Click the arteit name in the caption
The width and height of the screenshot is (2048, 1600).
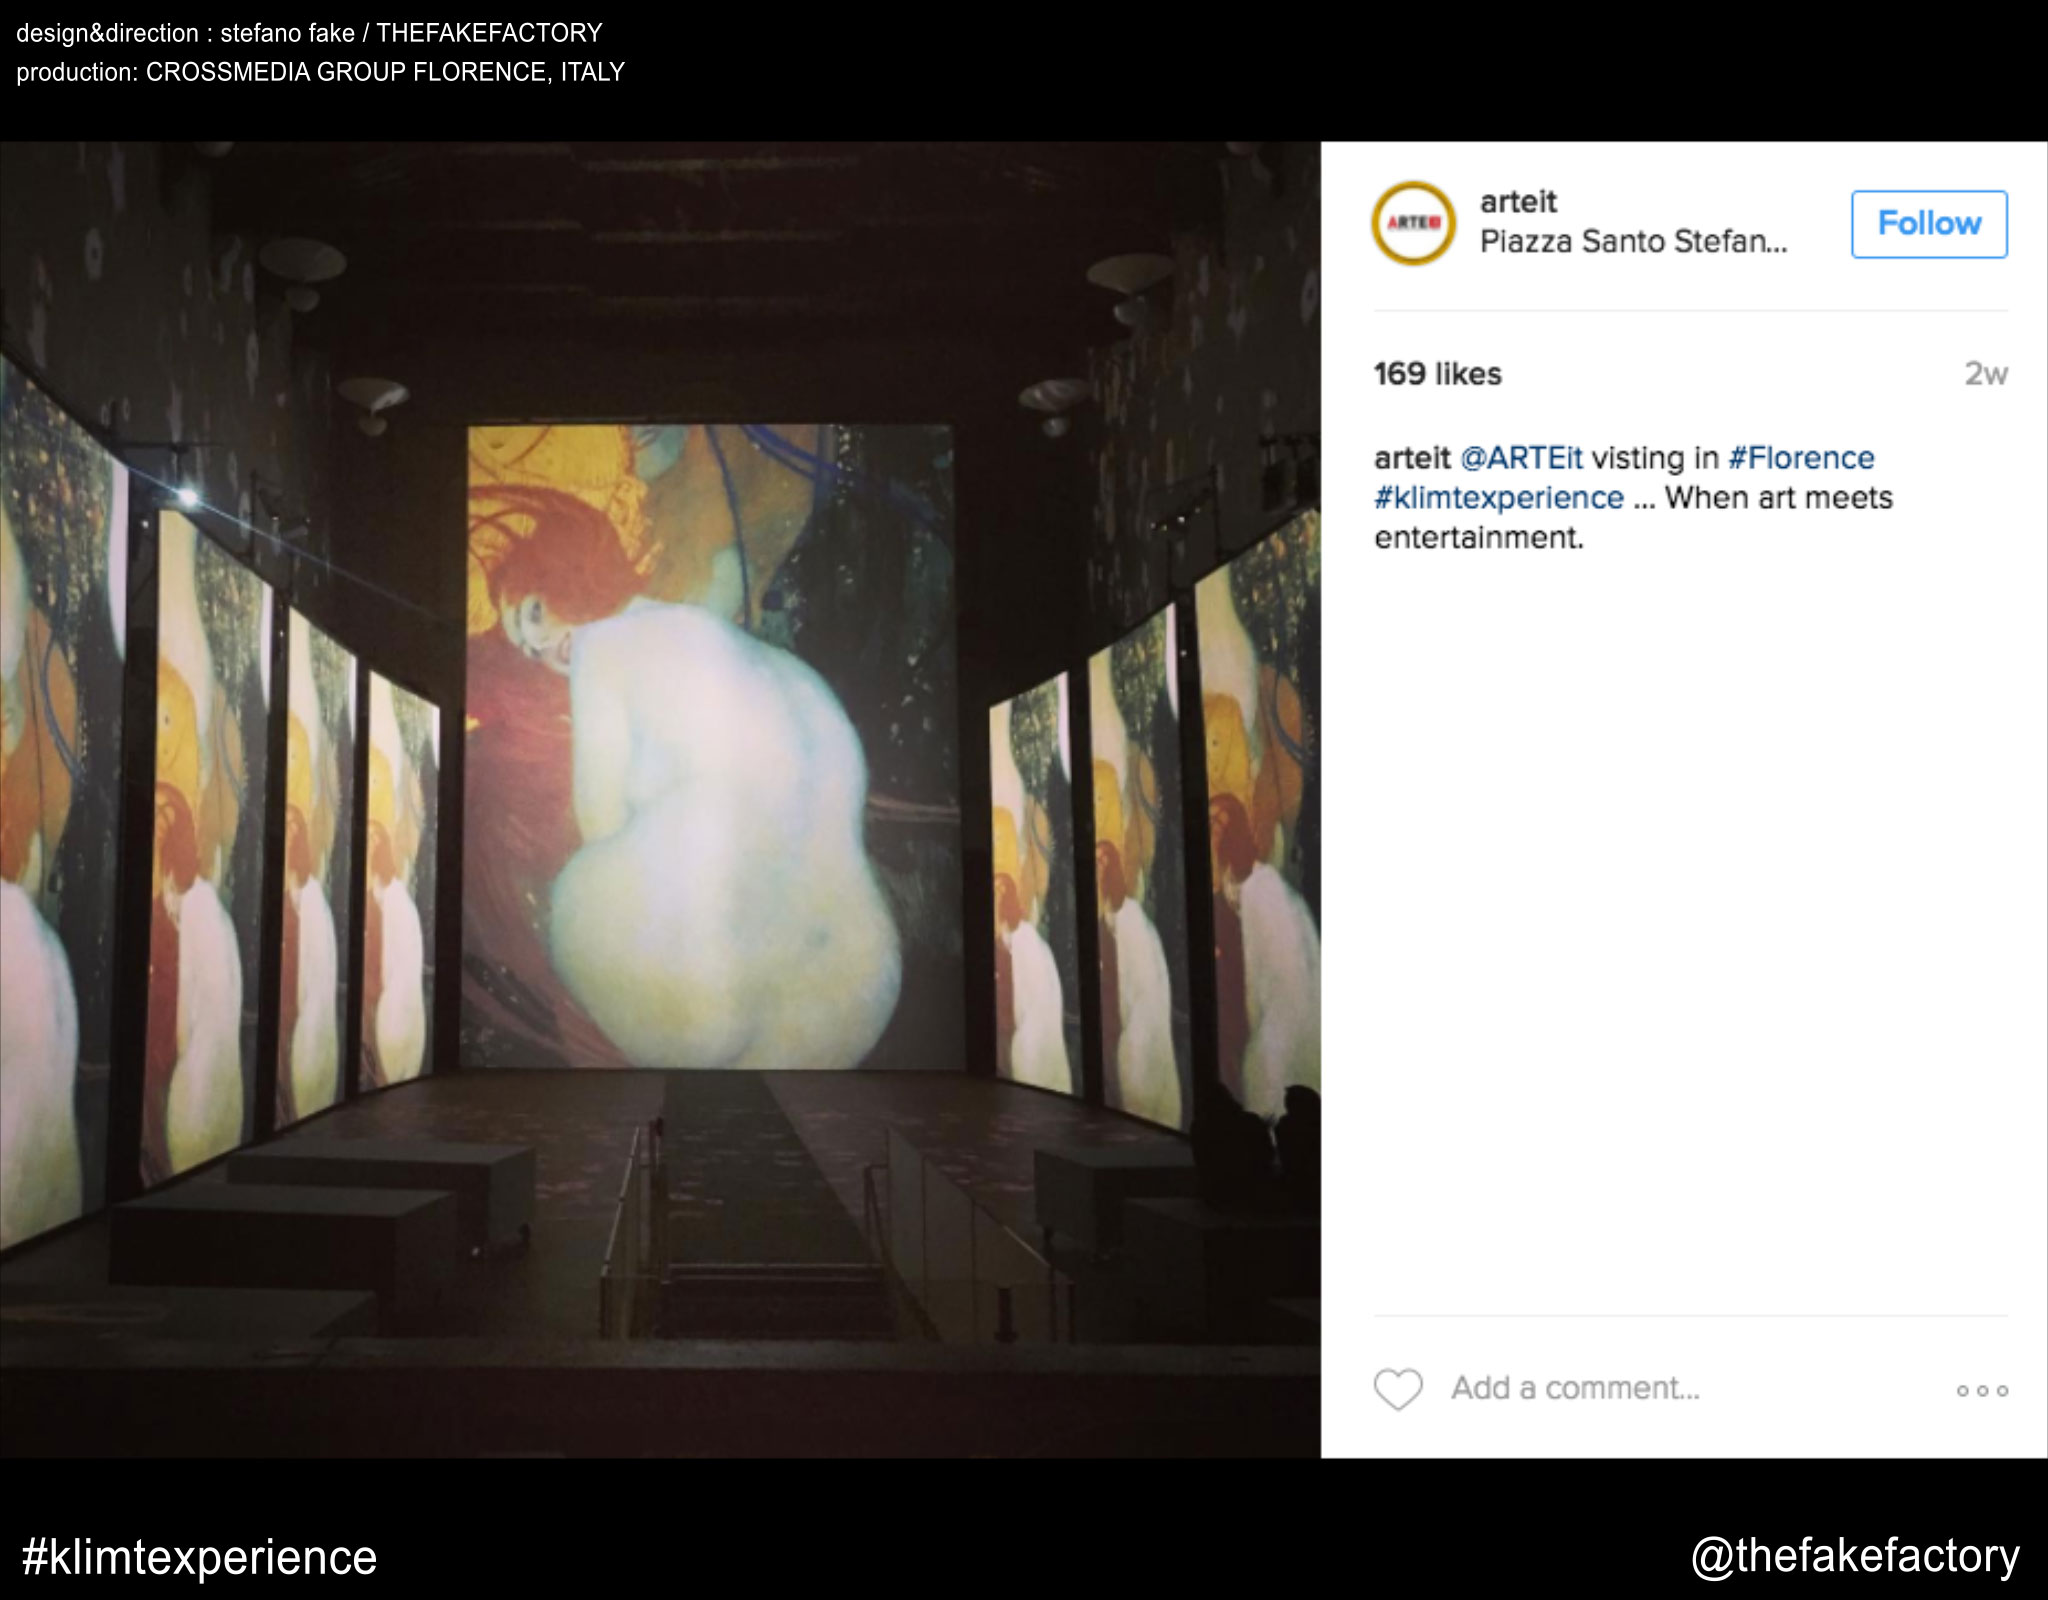(1411, 458)
